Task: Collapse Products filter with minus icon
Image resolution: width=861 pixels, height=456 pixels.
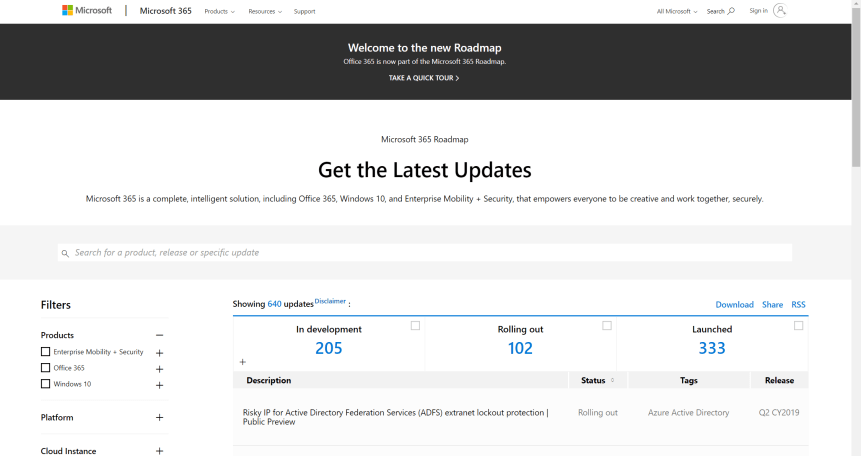Action: 159,335
